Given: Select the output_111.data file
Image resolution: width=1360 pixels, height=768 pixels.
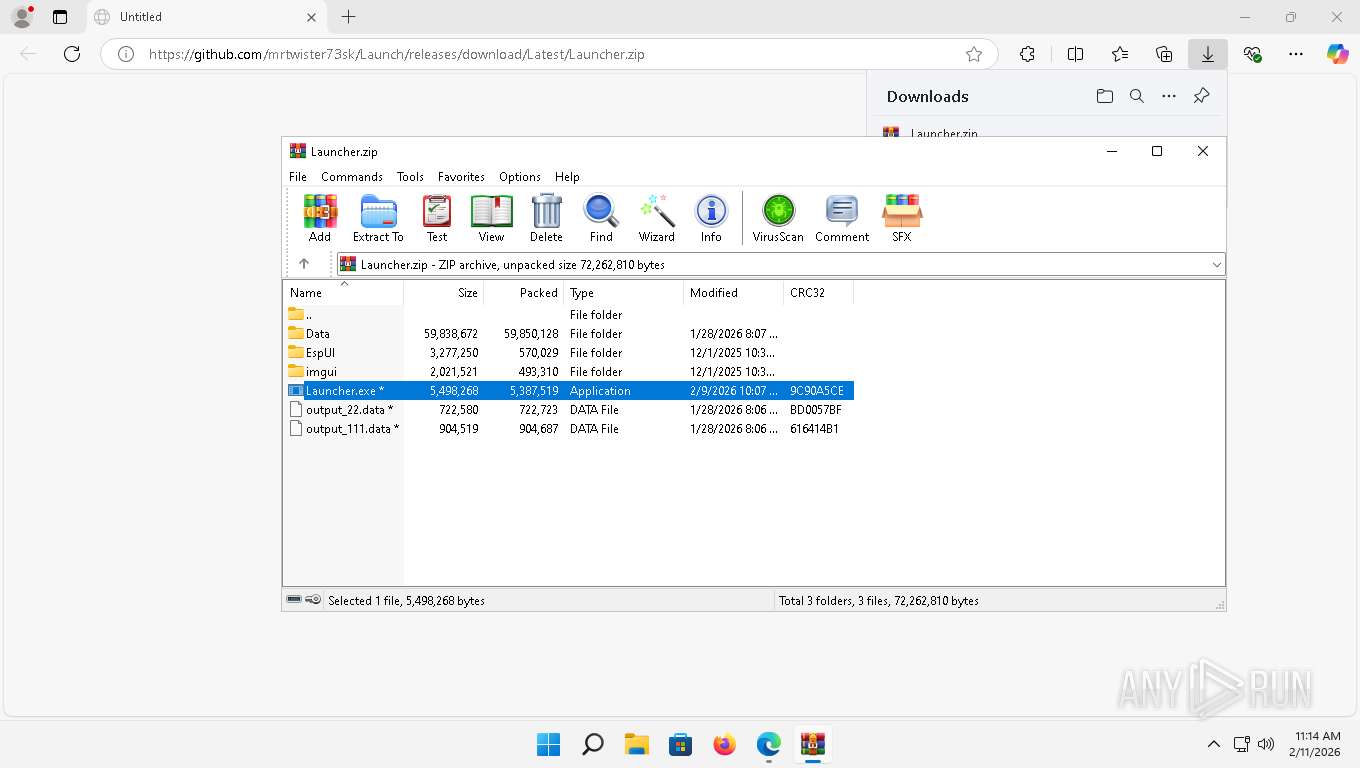Looking at the screenshot, I should point(569,429).
